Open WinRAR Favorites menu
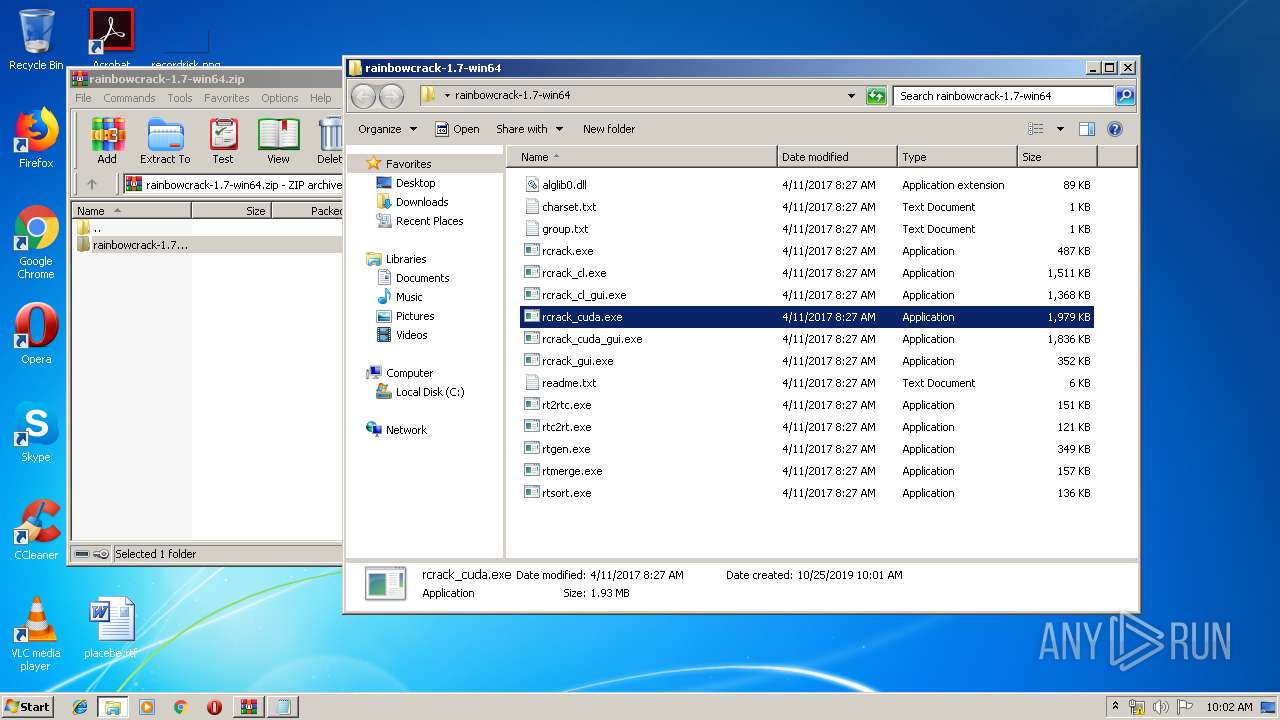The width and height of the screenshot is (1280, 720). click(x=227, y=98)
